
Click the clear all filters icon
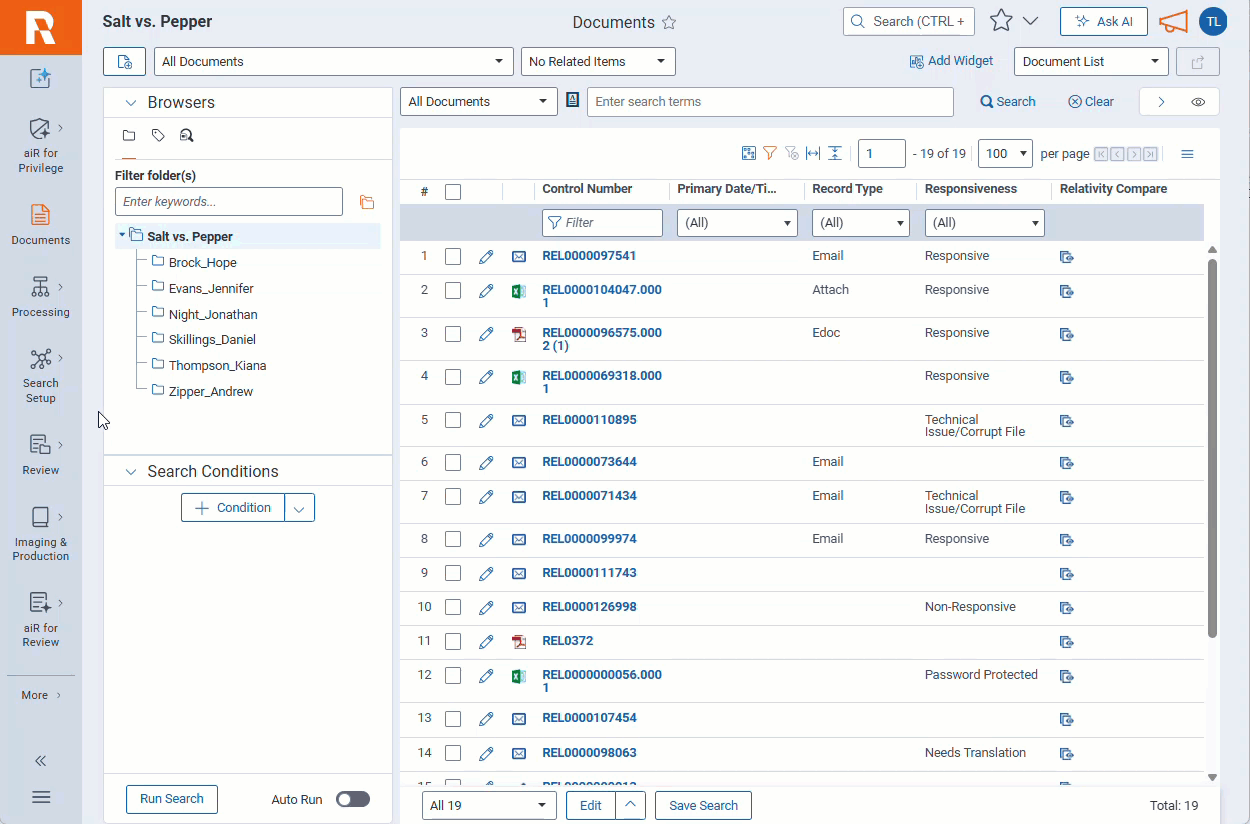(x=792, y=153)
